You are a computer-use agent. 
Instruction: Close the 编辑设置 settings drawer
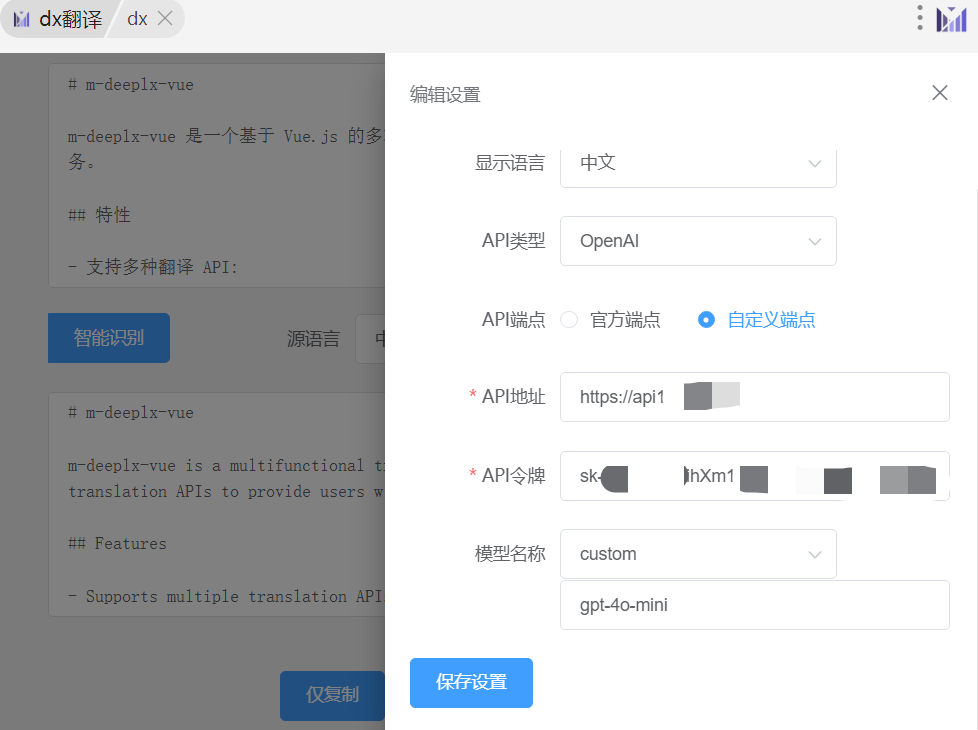pyautogui.click(x=939, y=93)
